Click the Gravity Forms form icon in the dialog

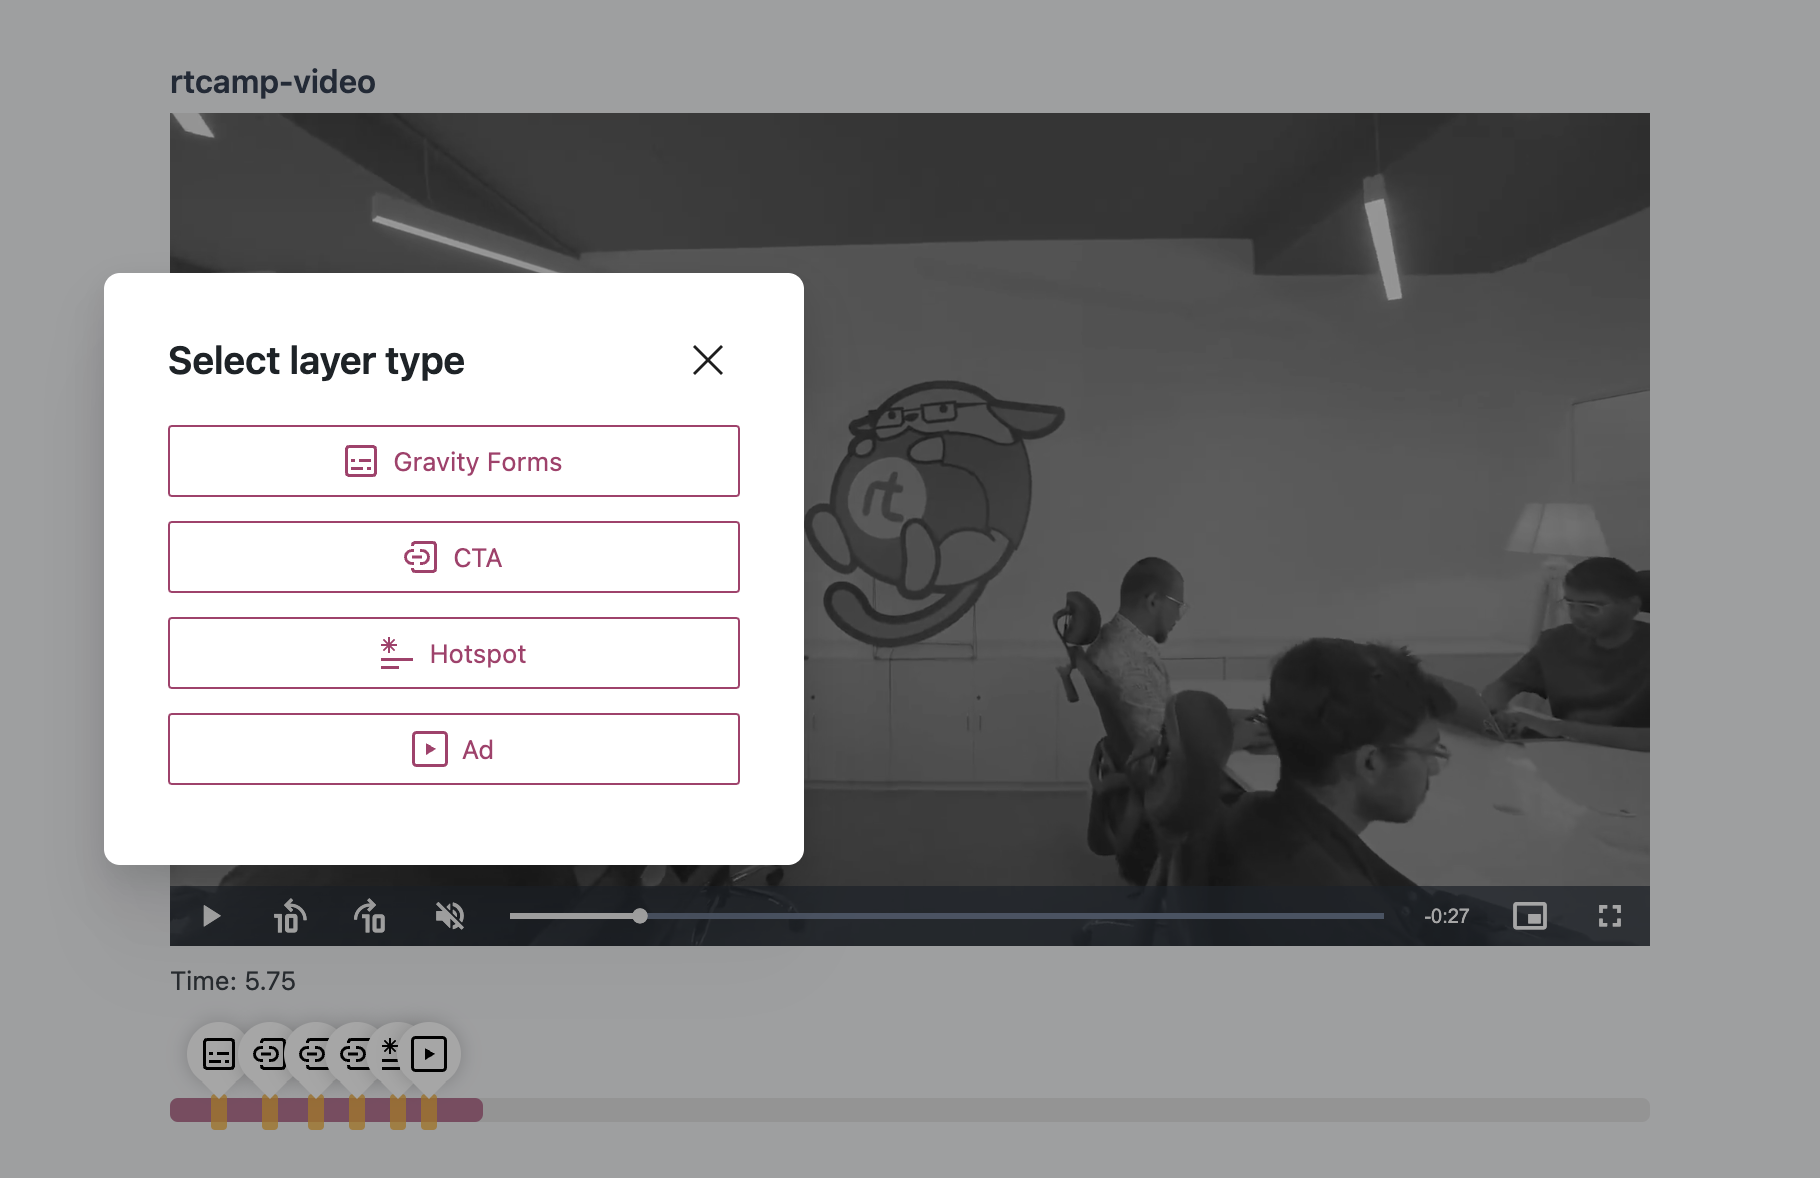click(x=360, y=461)
